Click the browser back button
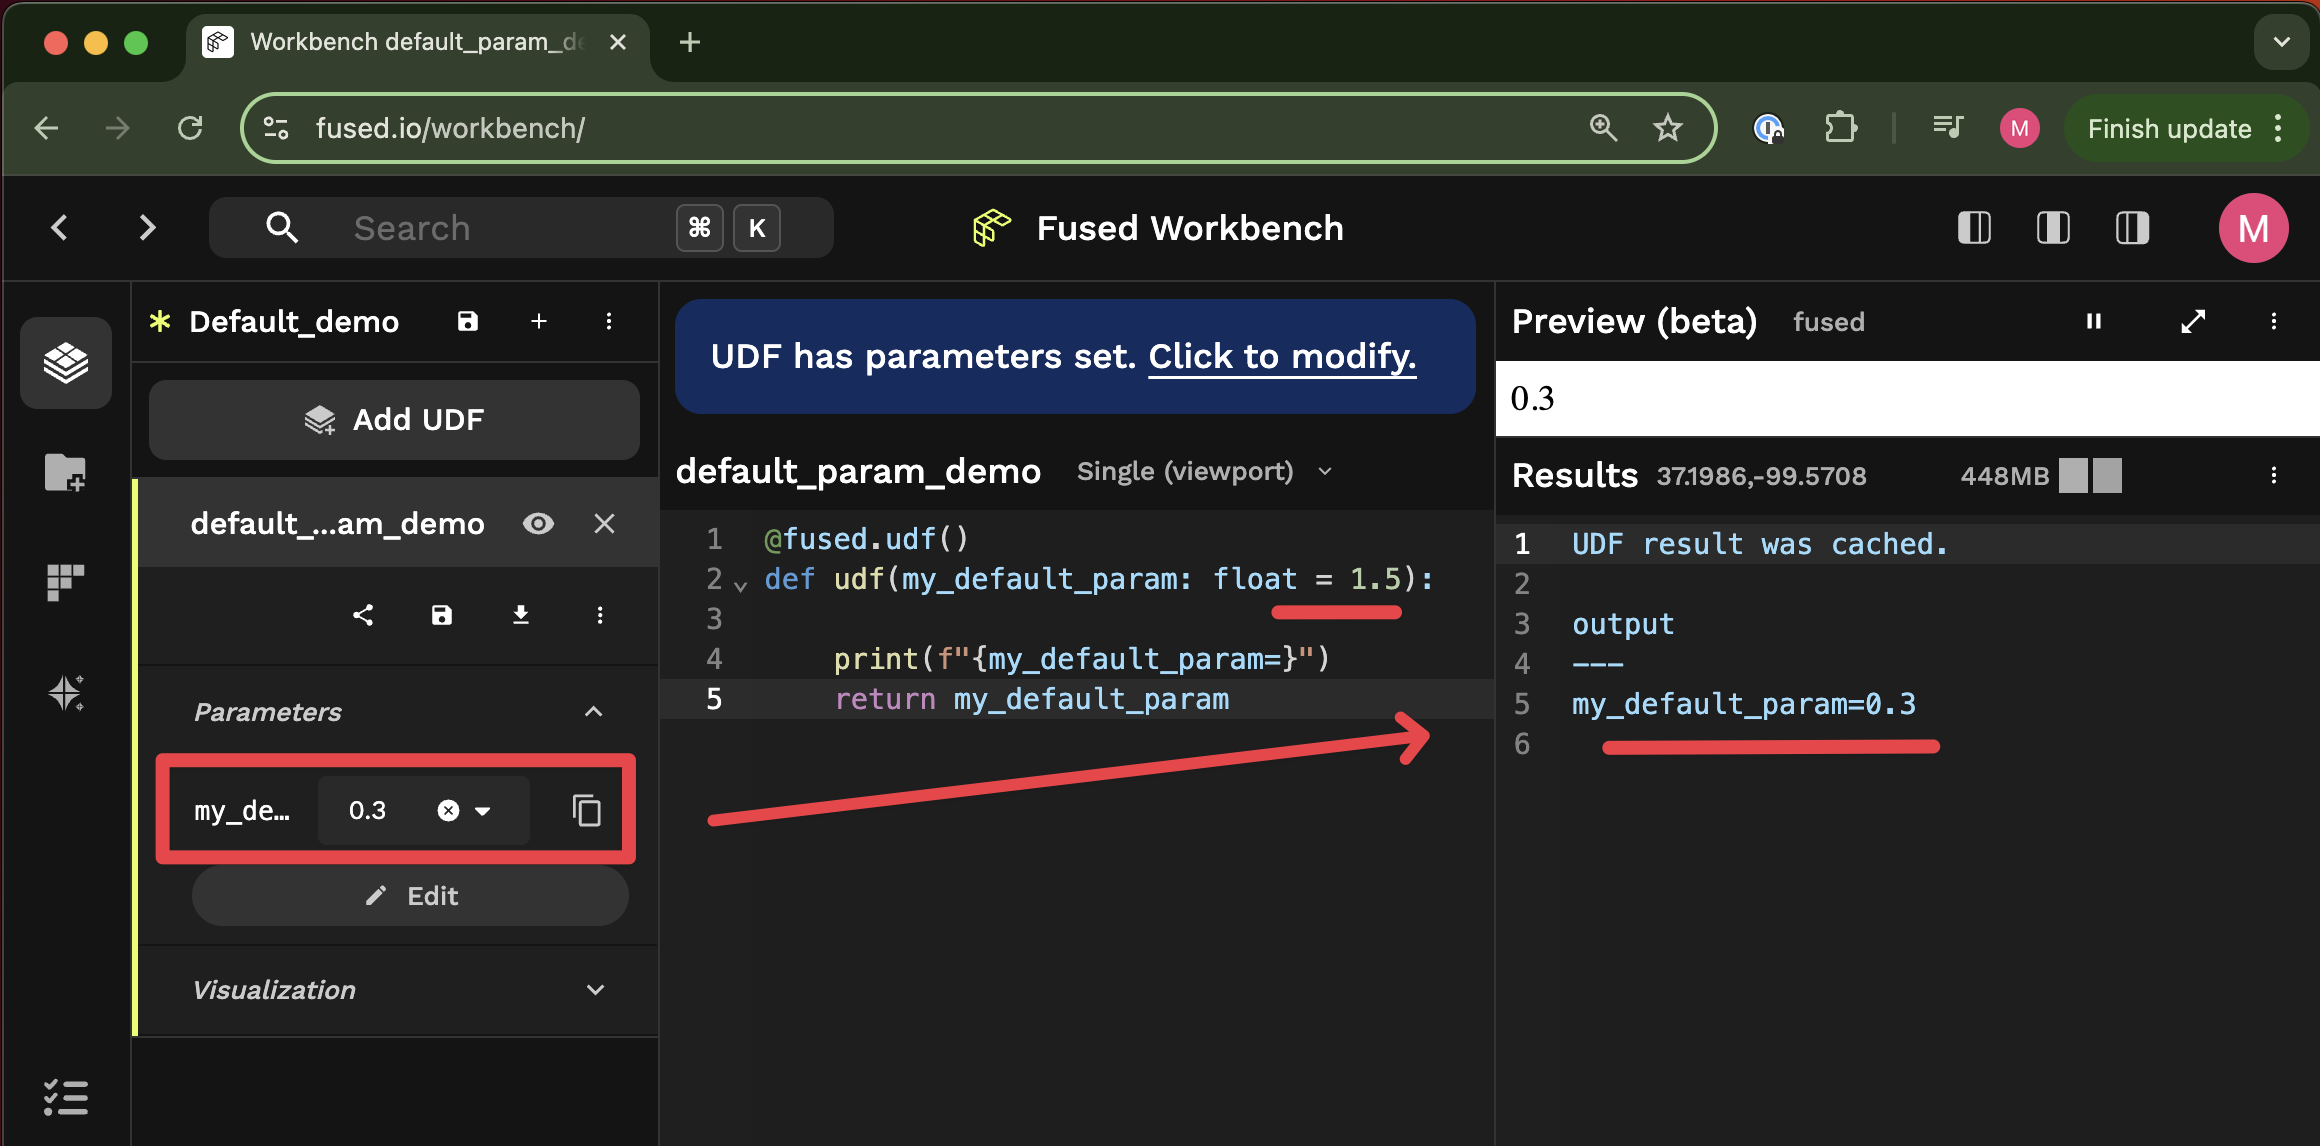Image resolution: width=2320 pixels, height=1146 pixels. pos(47,128)
